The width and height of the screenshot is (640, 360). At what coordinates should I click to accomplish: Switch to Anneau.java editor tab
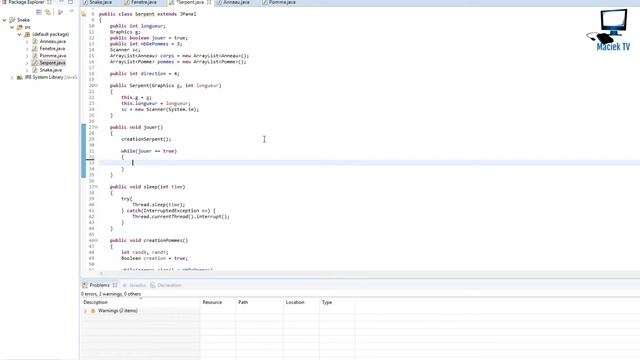(x=236, y=2)
